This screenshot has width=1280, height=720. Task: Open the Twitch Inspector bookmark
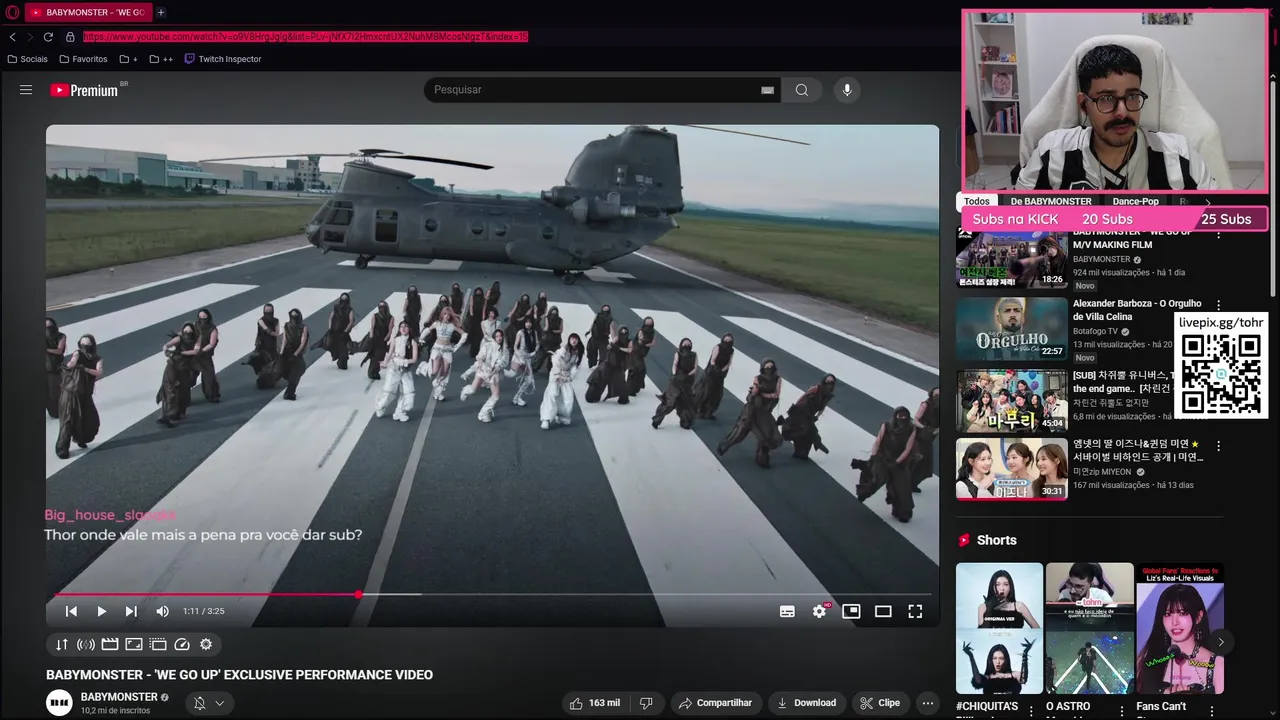[223, 59]
